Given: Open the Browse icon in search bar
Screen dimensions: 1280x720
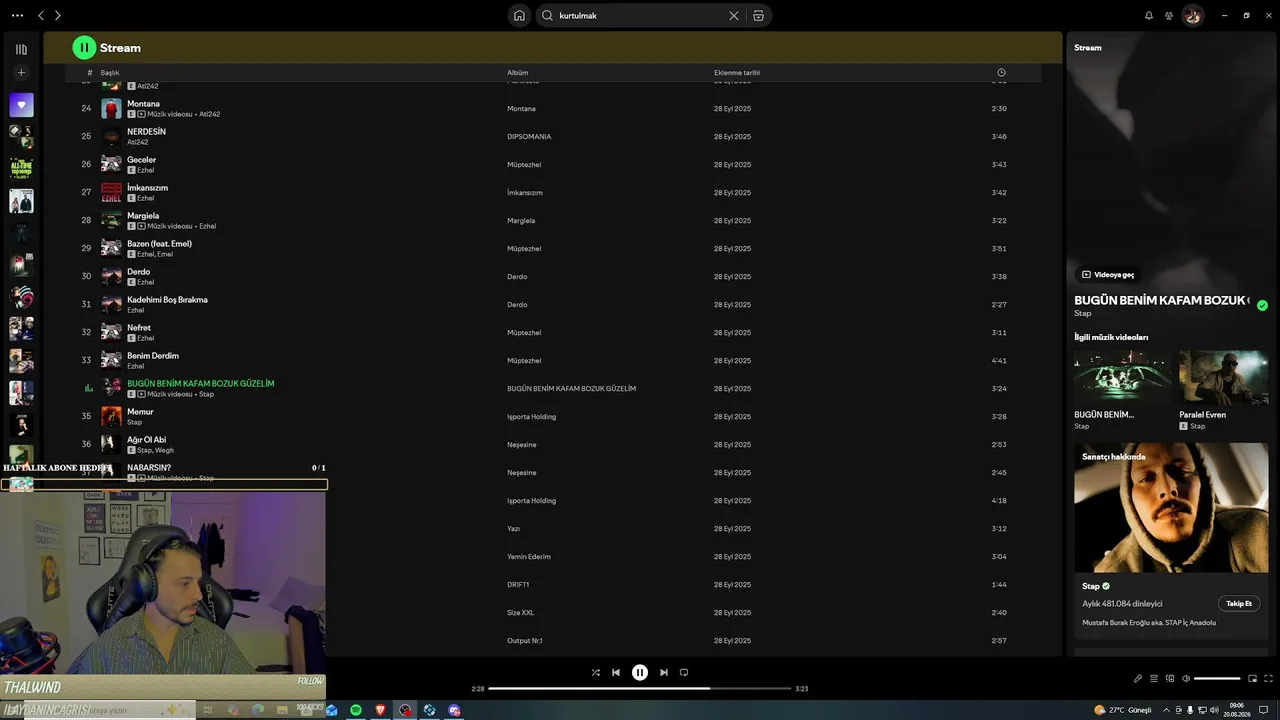Looking at the screenshot, I should coord(758,16).
